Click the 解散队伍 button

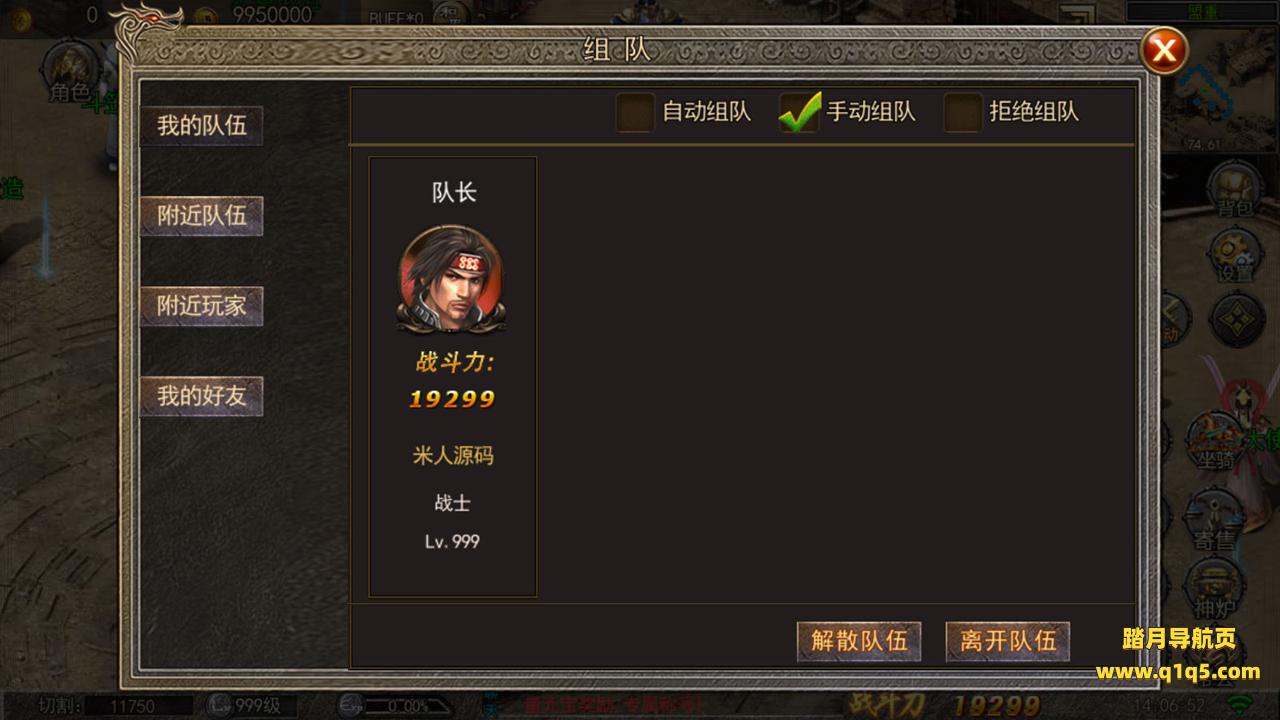tap(859, 641)
